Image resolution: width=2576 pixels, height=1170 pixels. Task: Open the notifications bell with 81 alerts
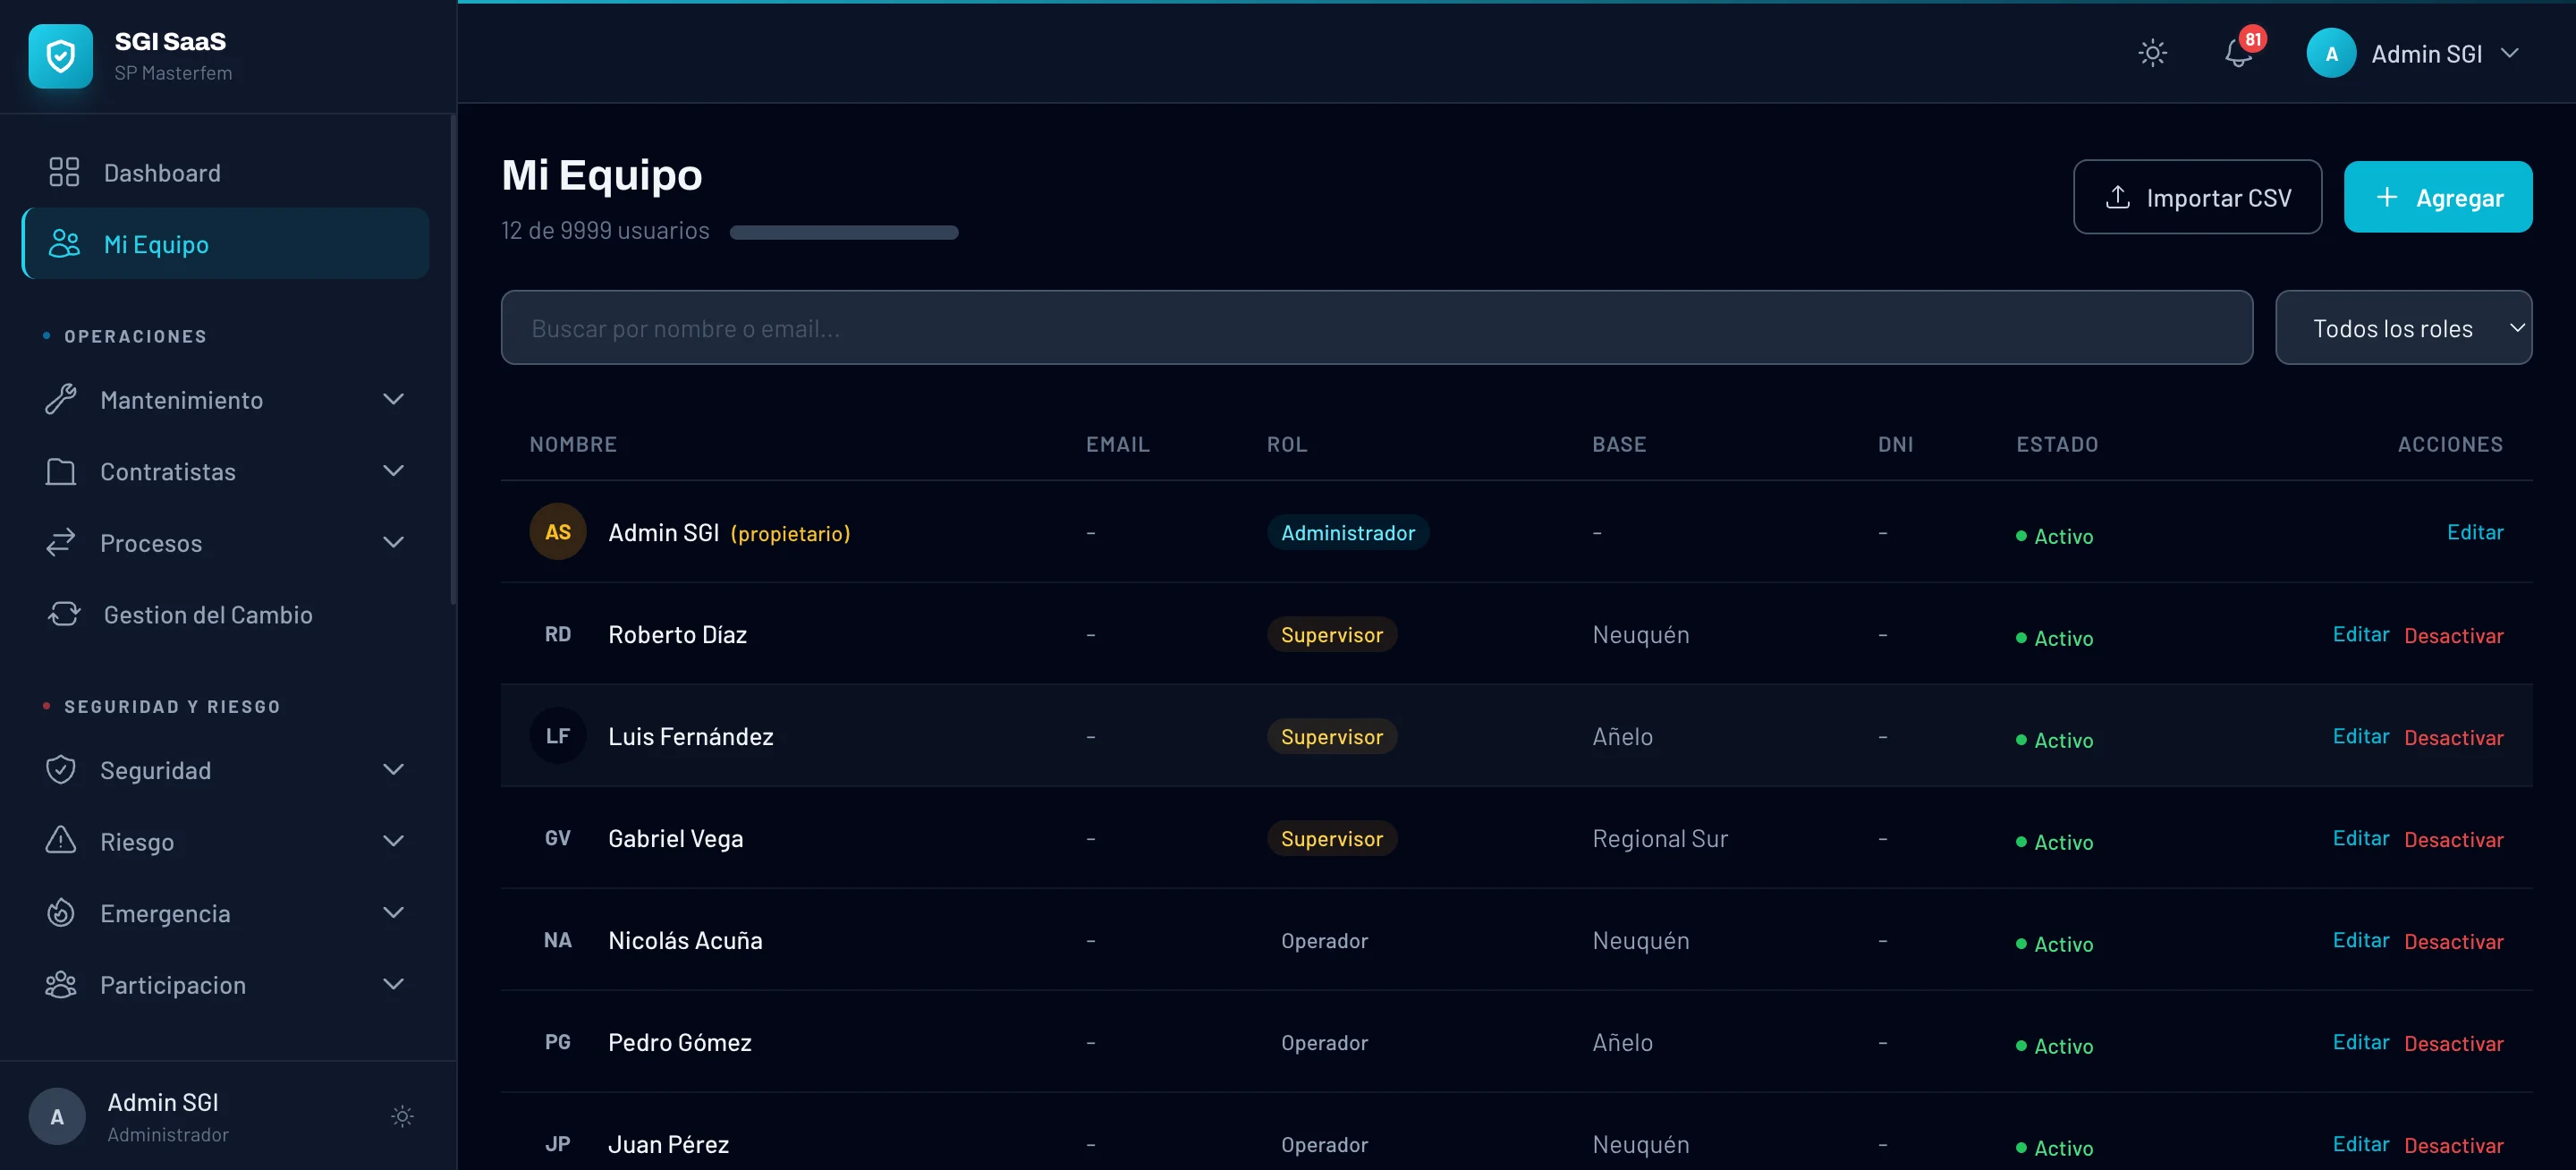[2237, 54]
